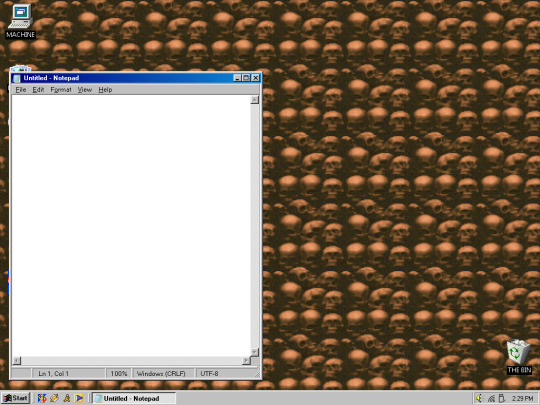Open the File menu in Notepad

point(21,90)
